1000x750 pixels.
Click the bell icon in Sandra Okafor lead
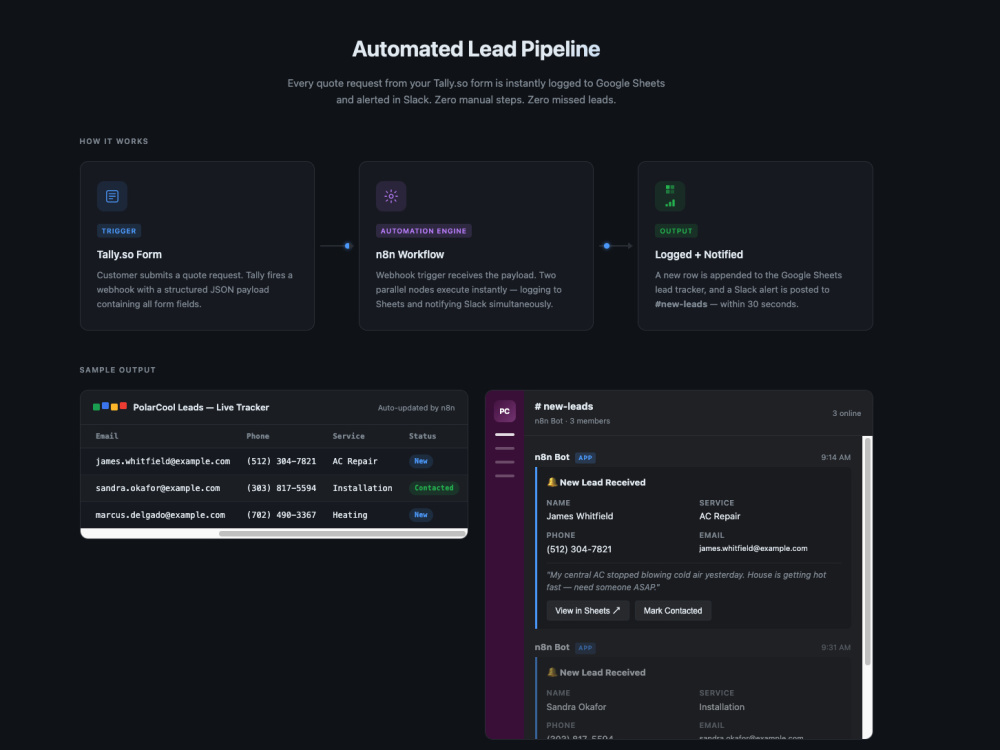pyautogui.click(x=552, y=672)
